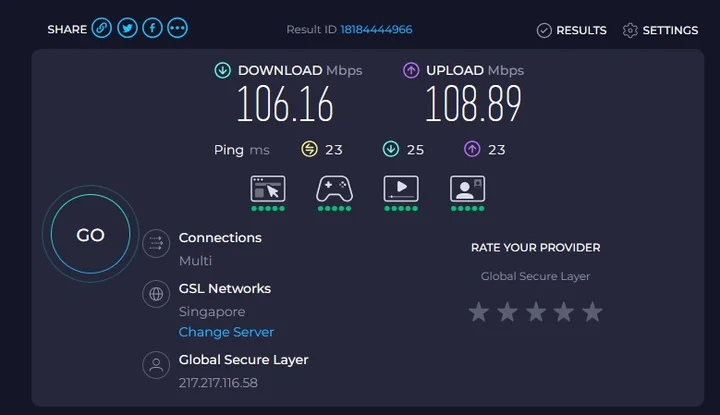Open more share options icon
Image resolution: width=720 pixels, height=415 pixels.
(178, 29)
